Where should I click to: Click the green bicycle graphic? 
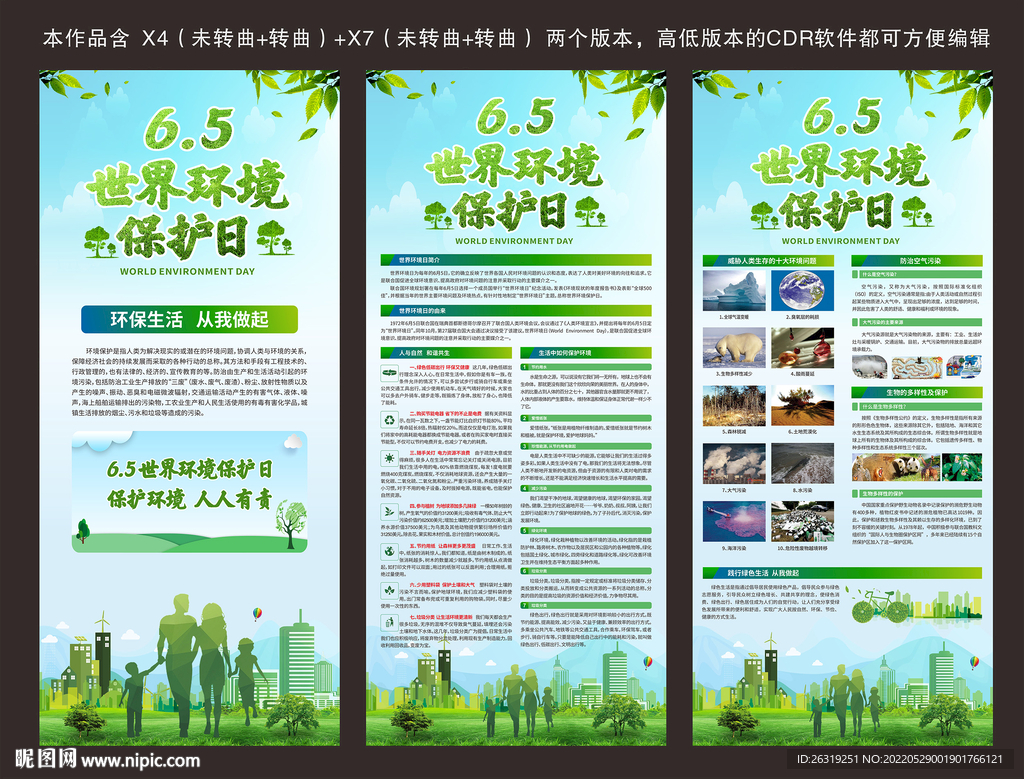(881, 605)
